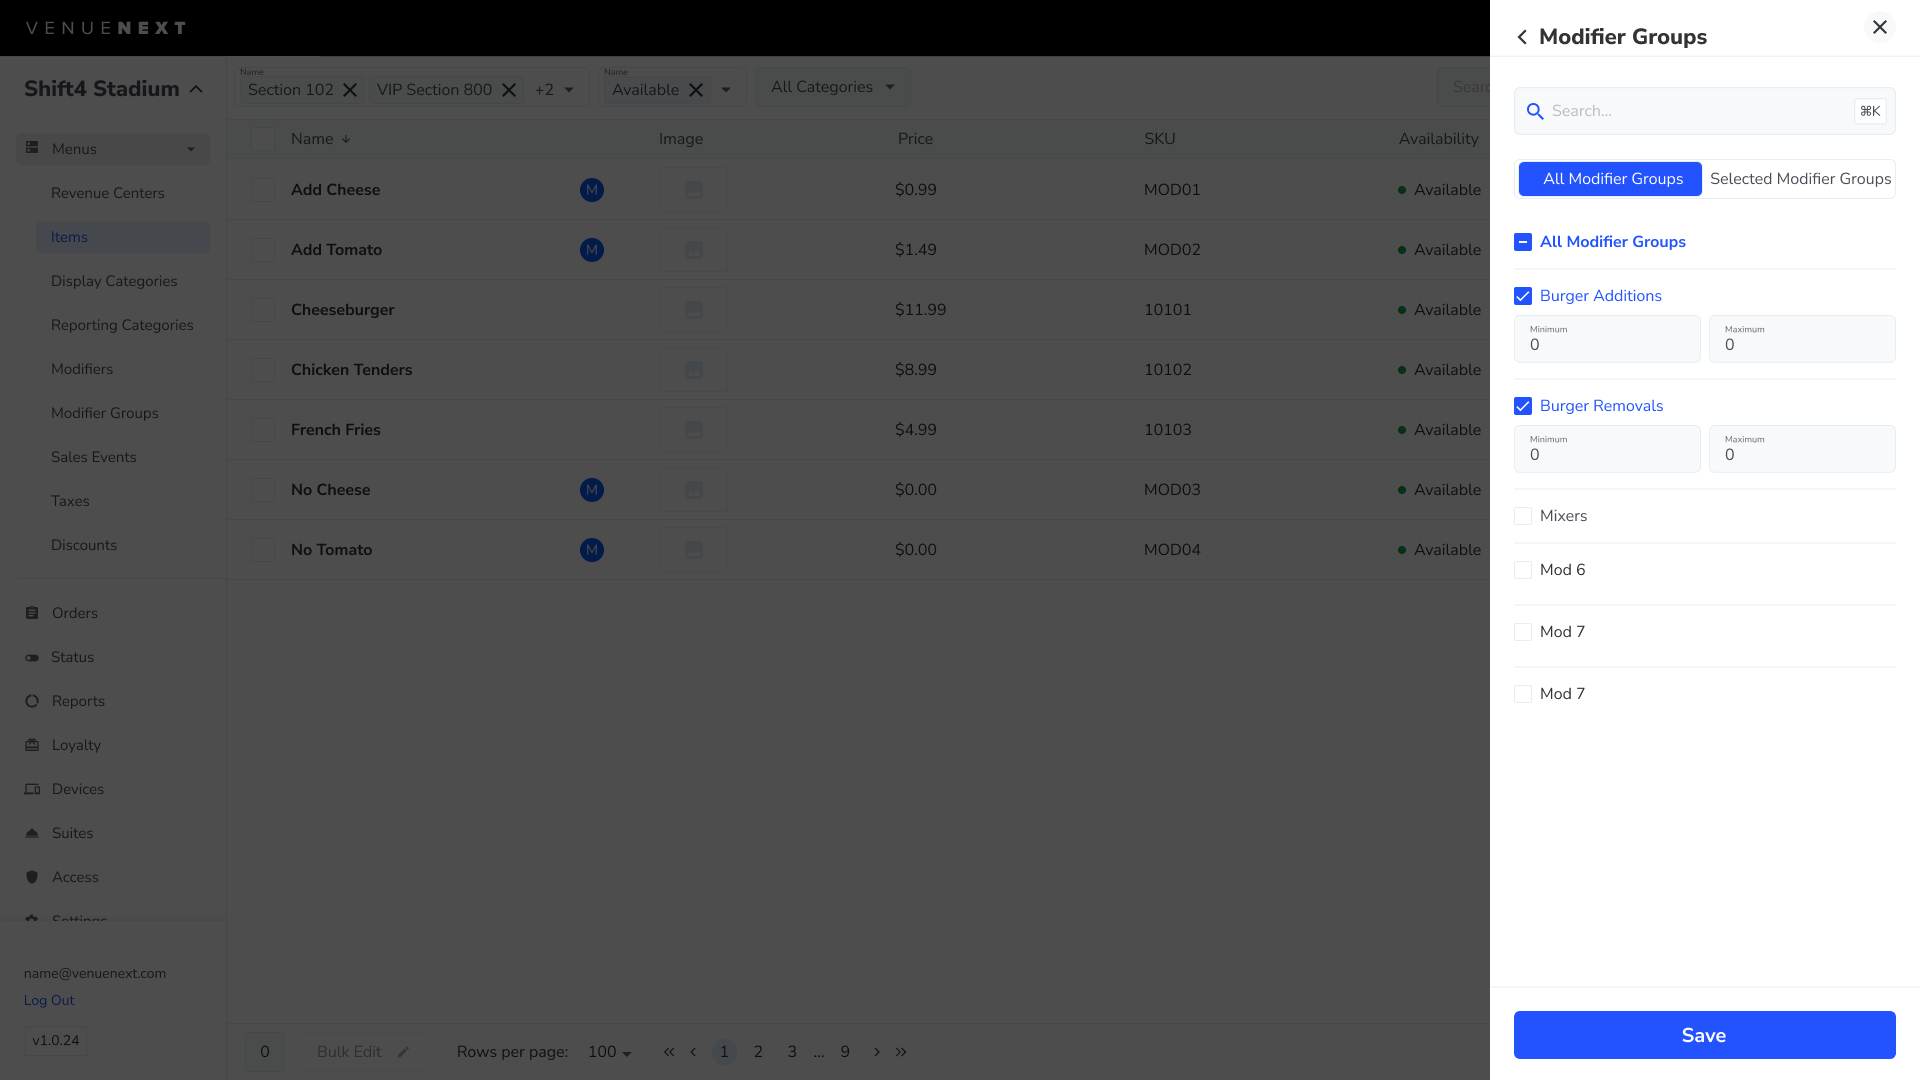Viewport: 1920px width, 1080px height.
Task: Click the M modifier badge next to Add Cheese
Action: coord(592,189)
